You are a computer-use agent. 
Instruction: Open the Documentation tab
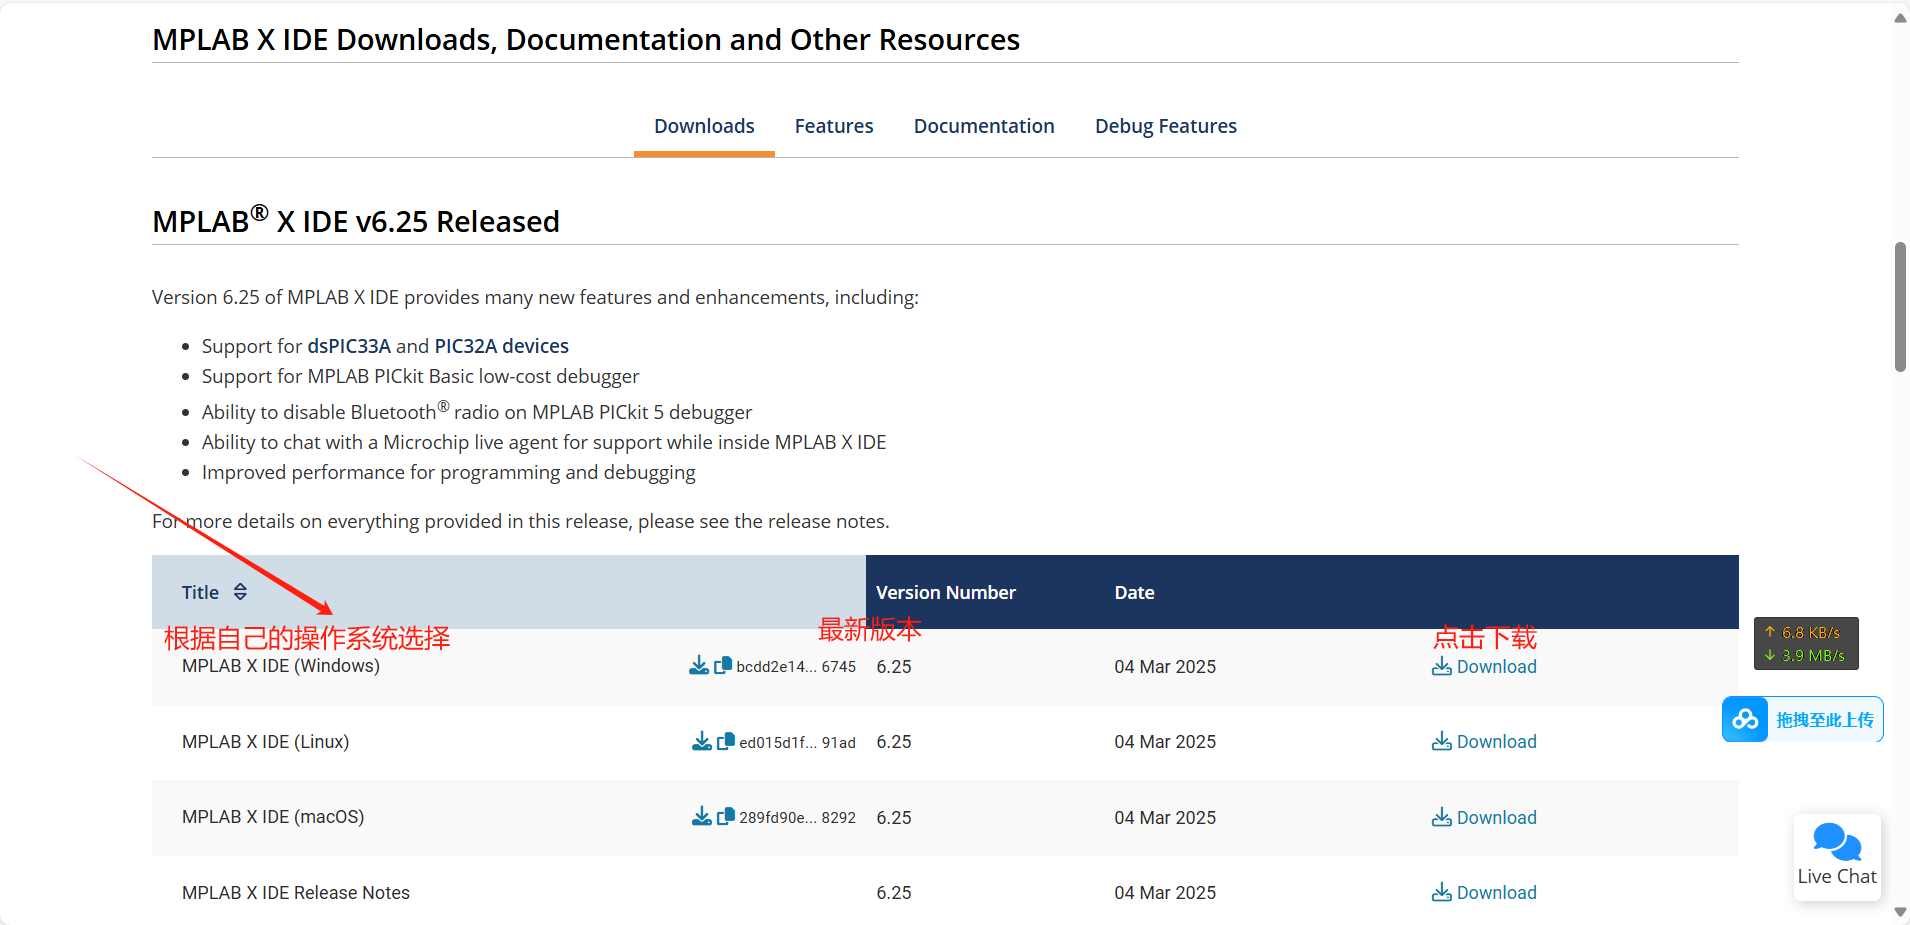click(984, 126)
